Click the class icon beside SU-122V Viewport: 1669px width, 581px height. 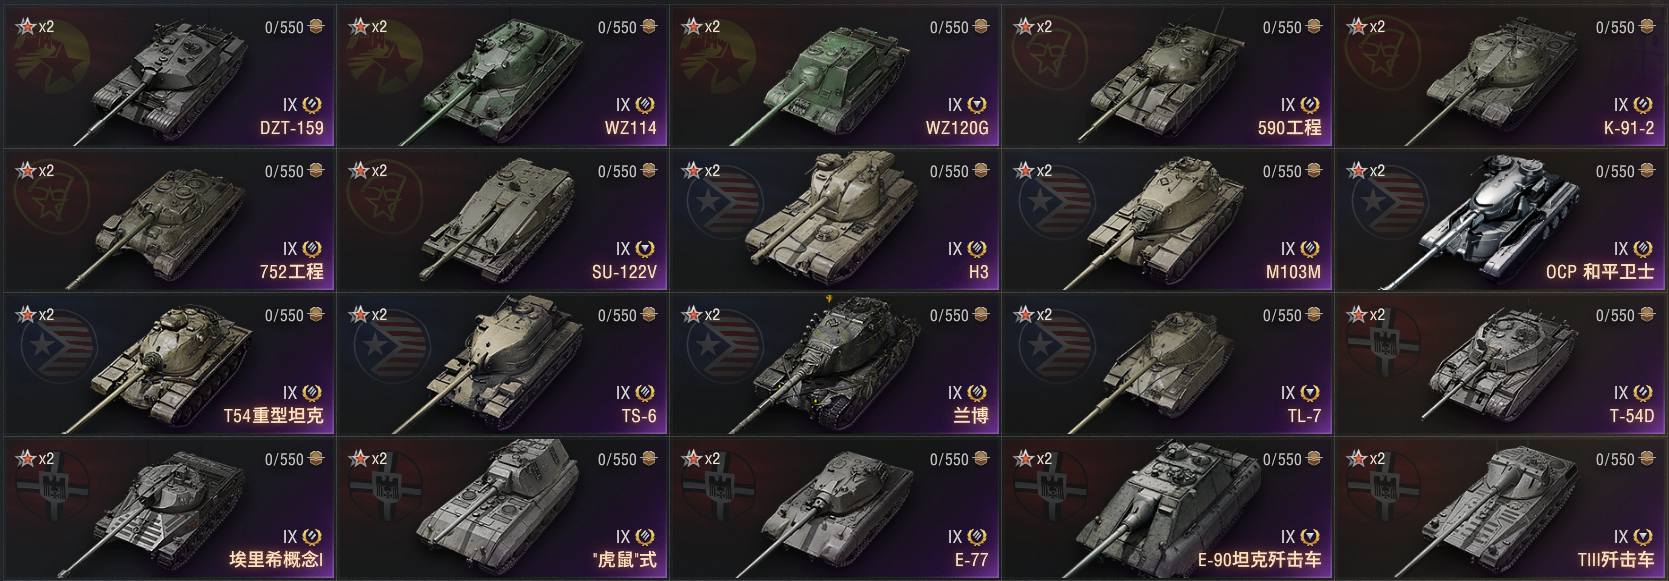click(x=645, y=249)
